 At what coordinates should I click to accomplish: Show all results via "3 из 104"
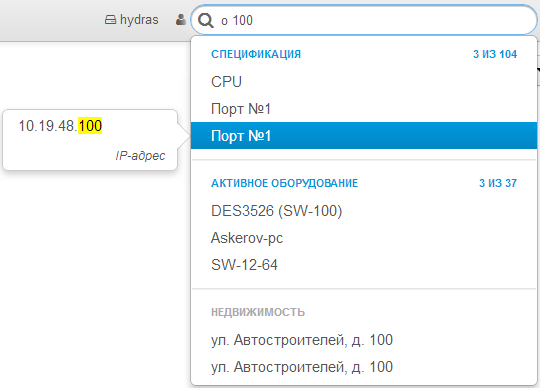tap(495, 54)
